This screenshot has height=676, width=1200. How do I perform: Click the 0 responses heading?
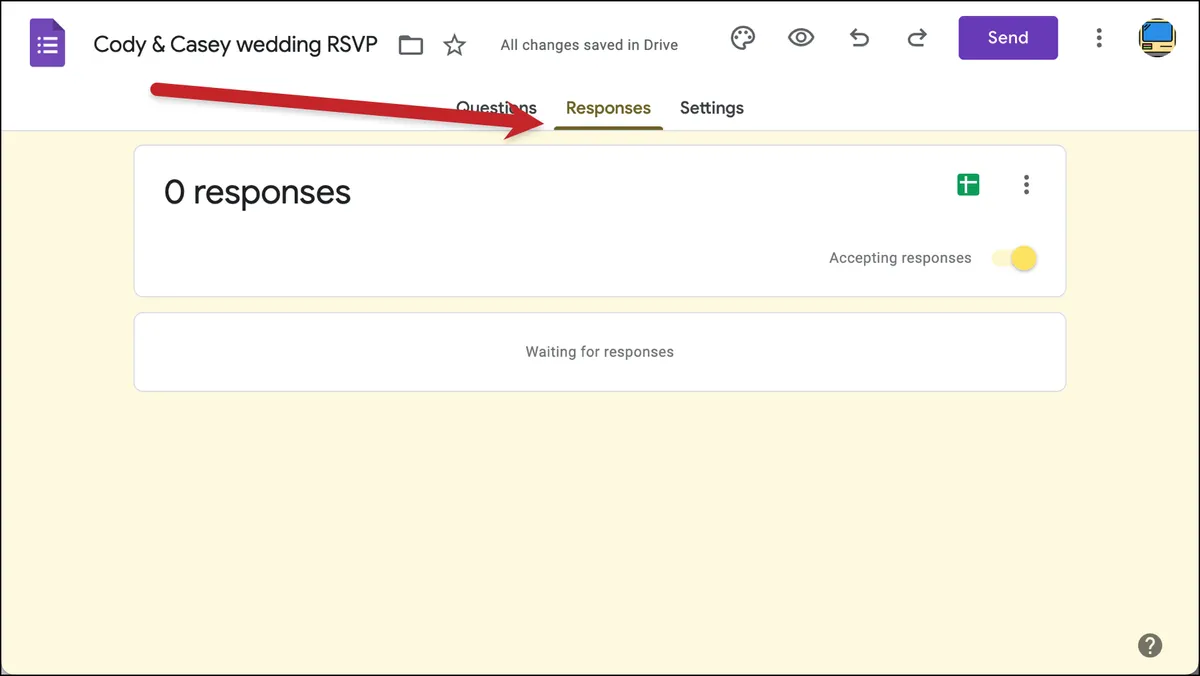(257, 192)
